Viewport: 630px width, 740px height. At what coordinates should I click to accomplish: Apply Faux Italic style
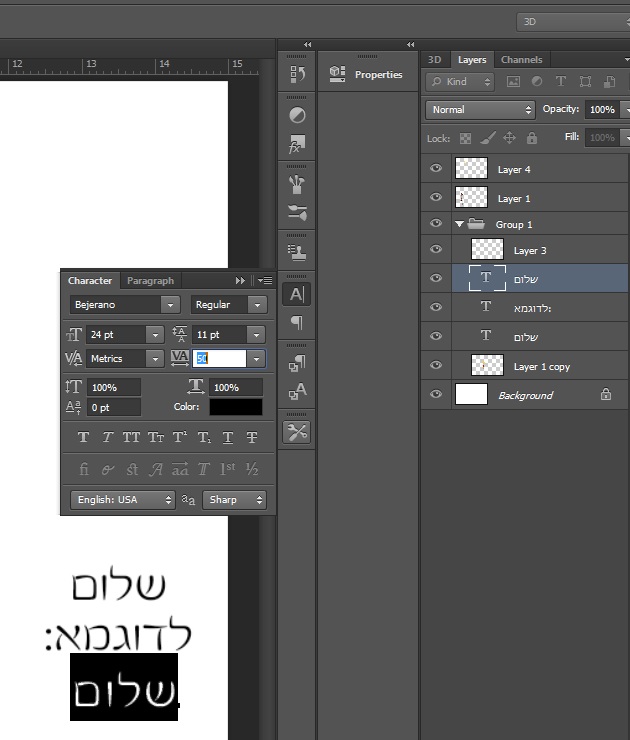pos(108,437)
